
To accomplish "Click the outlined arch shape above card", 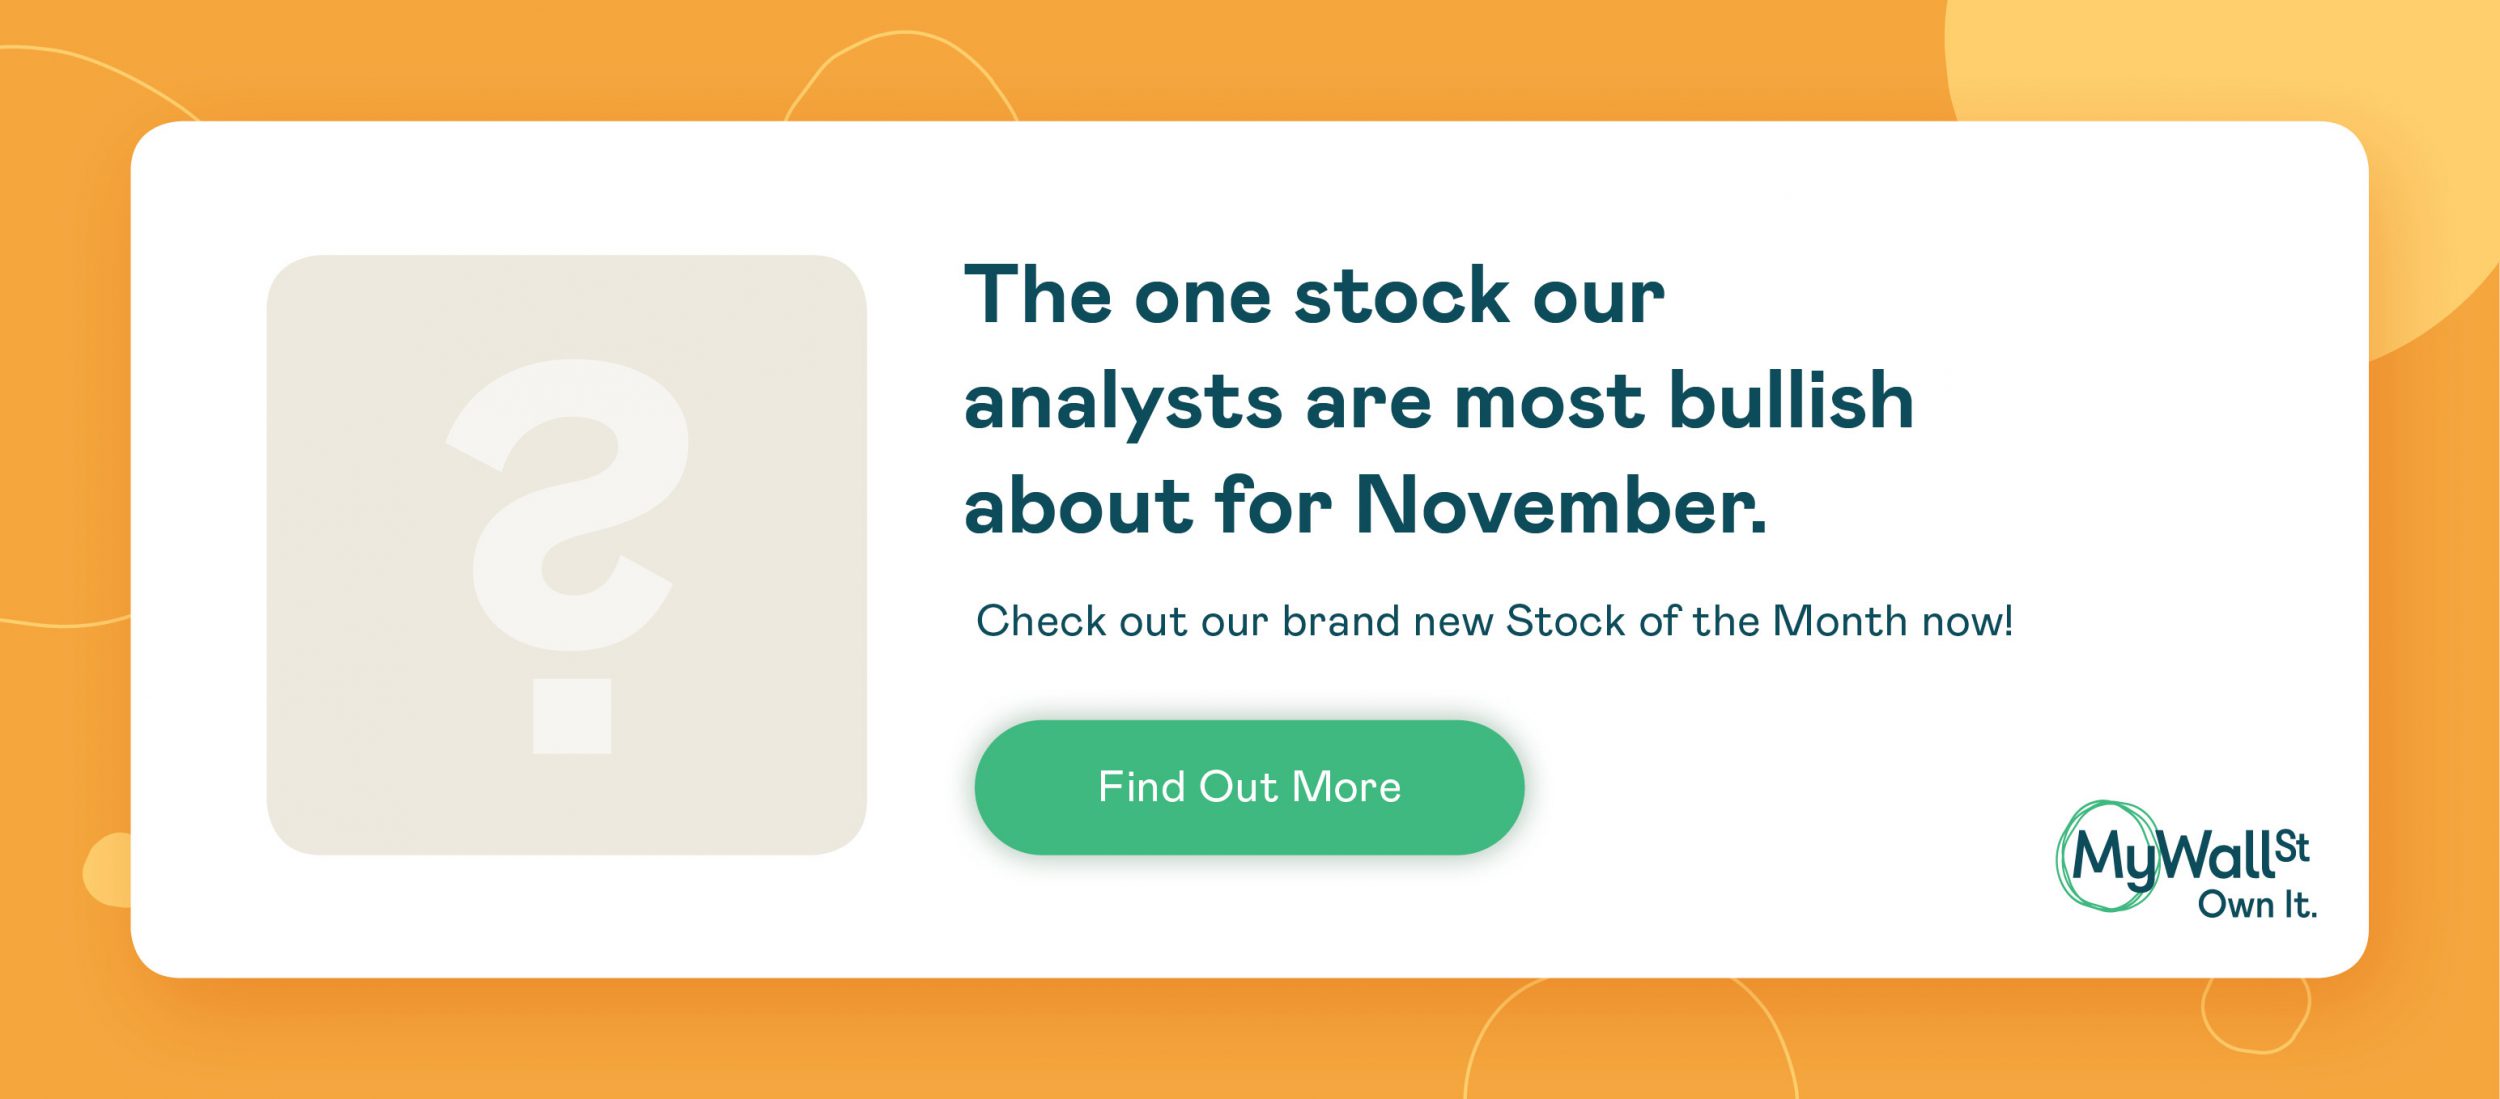I will [902, 76].
